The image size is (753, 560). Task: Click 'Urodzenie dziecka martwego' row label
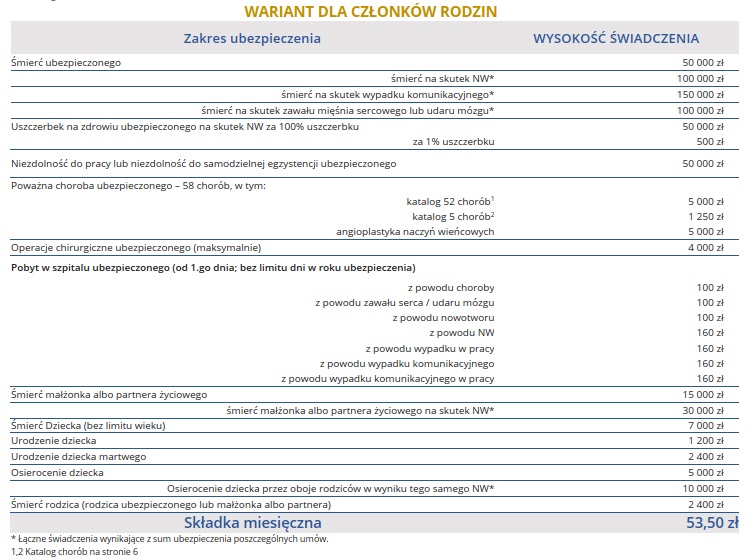click(x=79, y=457)
